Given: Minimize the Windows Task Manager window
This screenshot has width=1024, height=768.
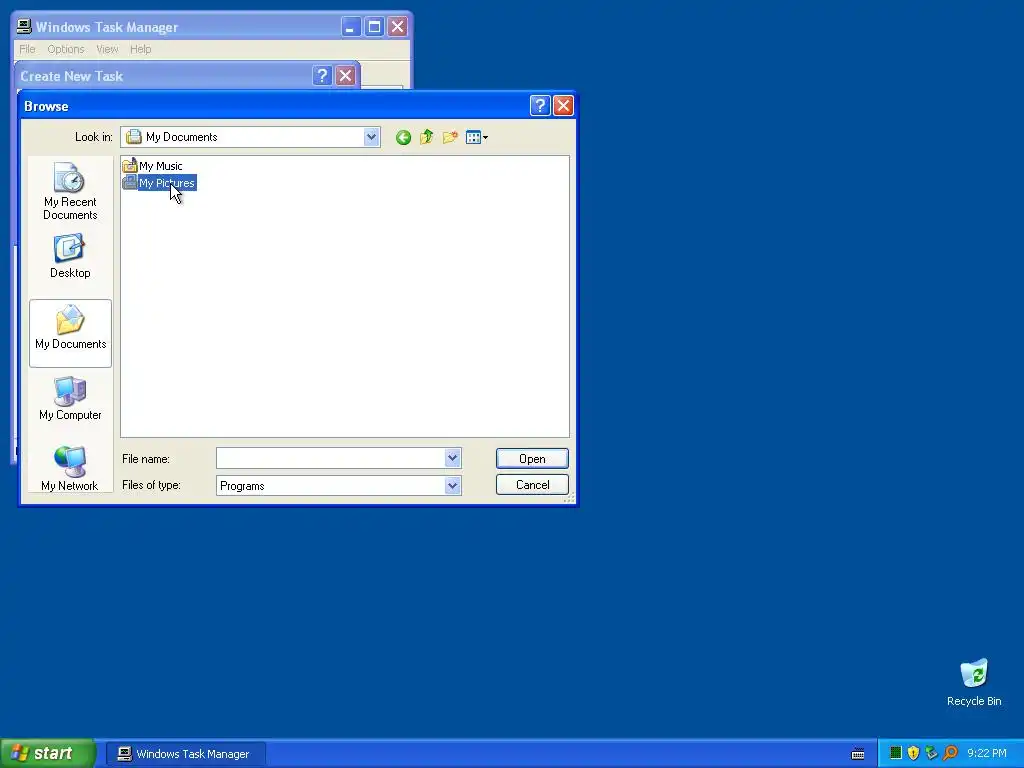Looking at the screenshot, I should click(351, 27).
